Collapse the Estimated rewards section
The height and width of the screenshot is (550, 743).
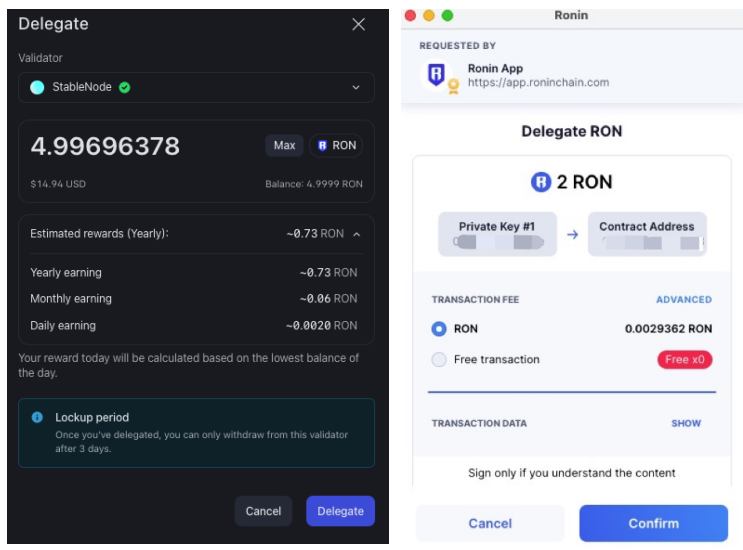coord(357,234)
